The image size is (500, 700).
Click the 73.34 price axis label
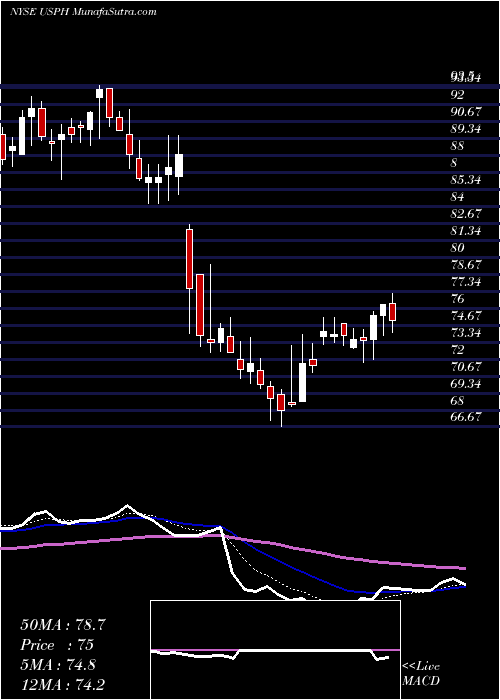tap(466, 333)
